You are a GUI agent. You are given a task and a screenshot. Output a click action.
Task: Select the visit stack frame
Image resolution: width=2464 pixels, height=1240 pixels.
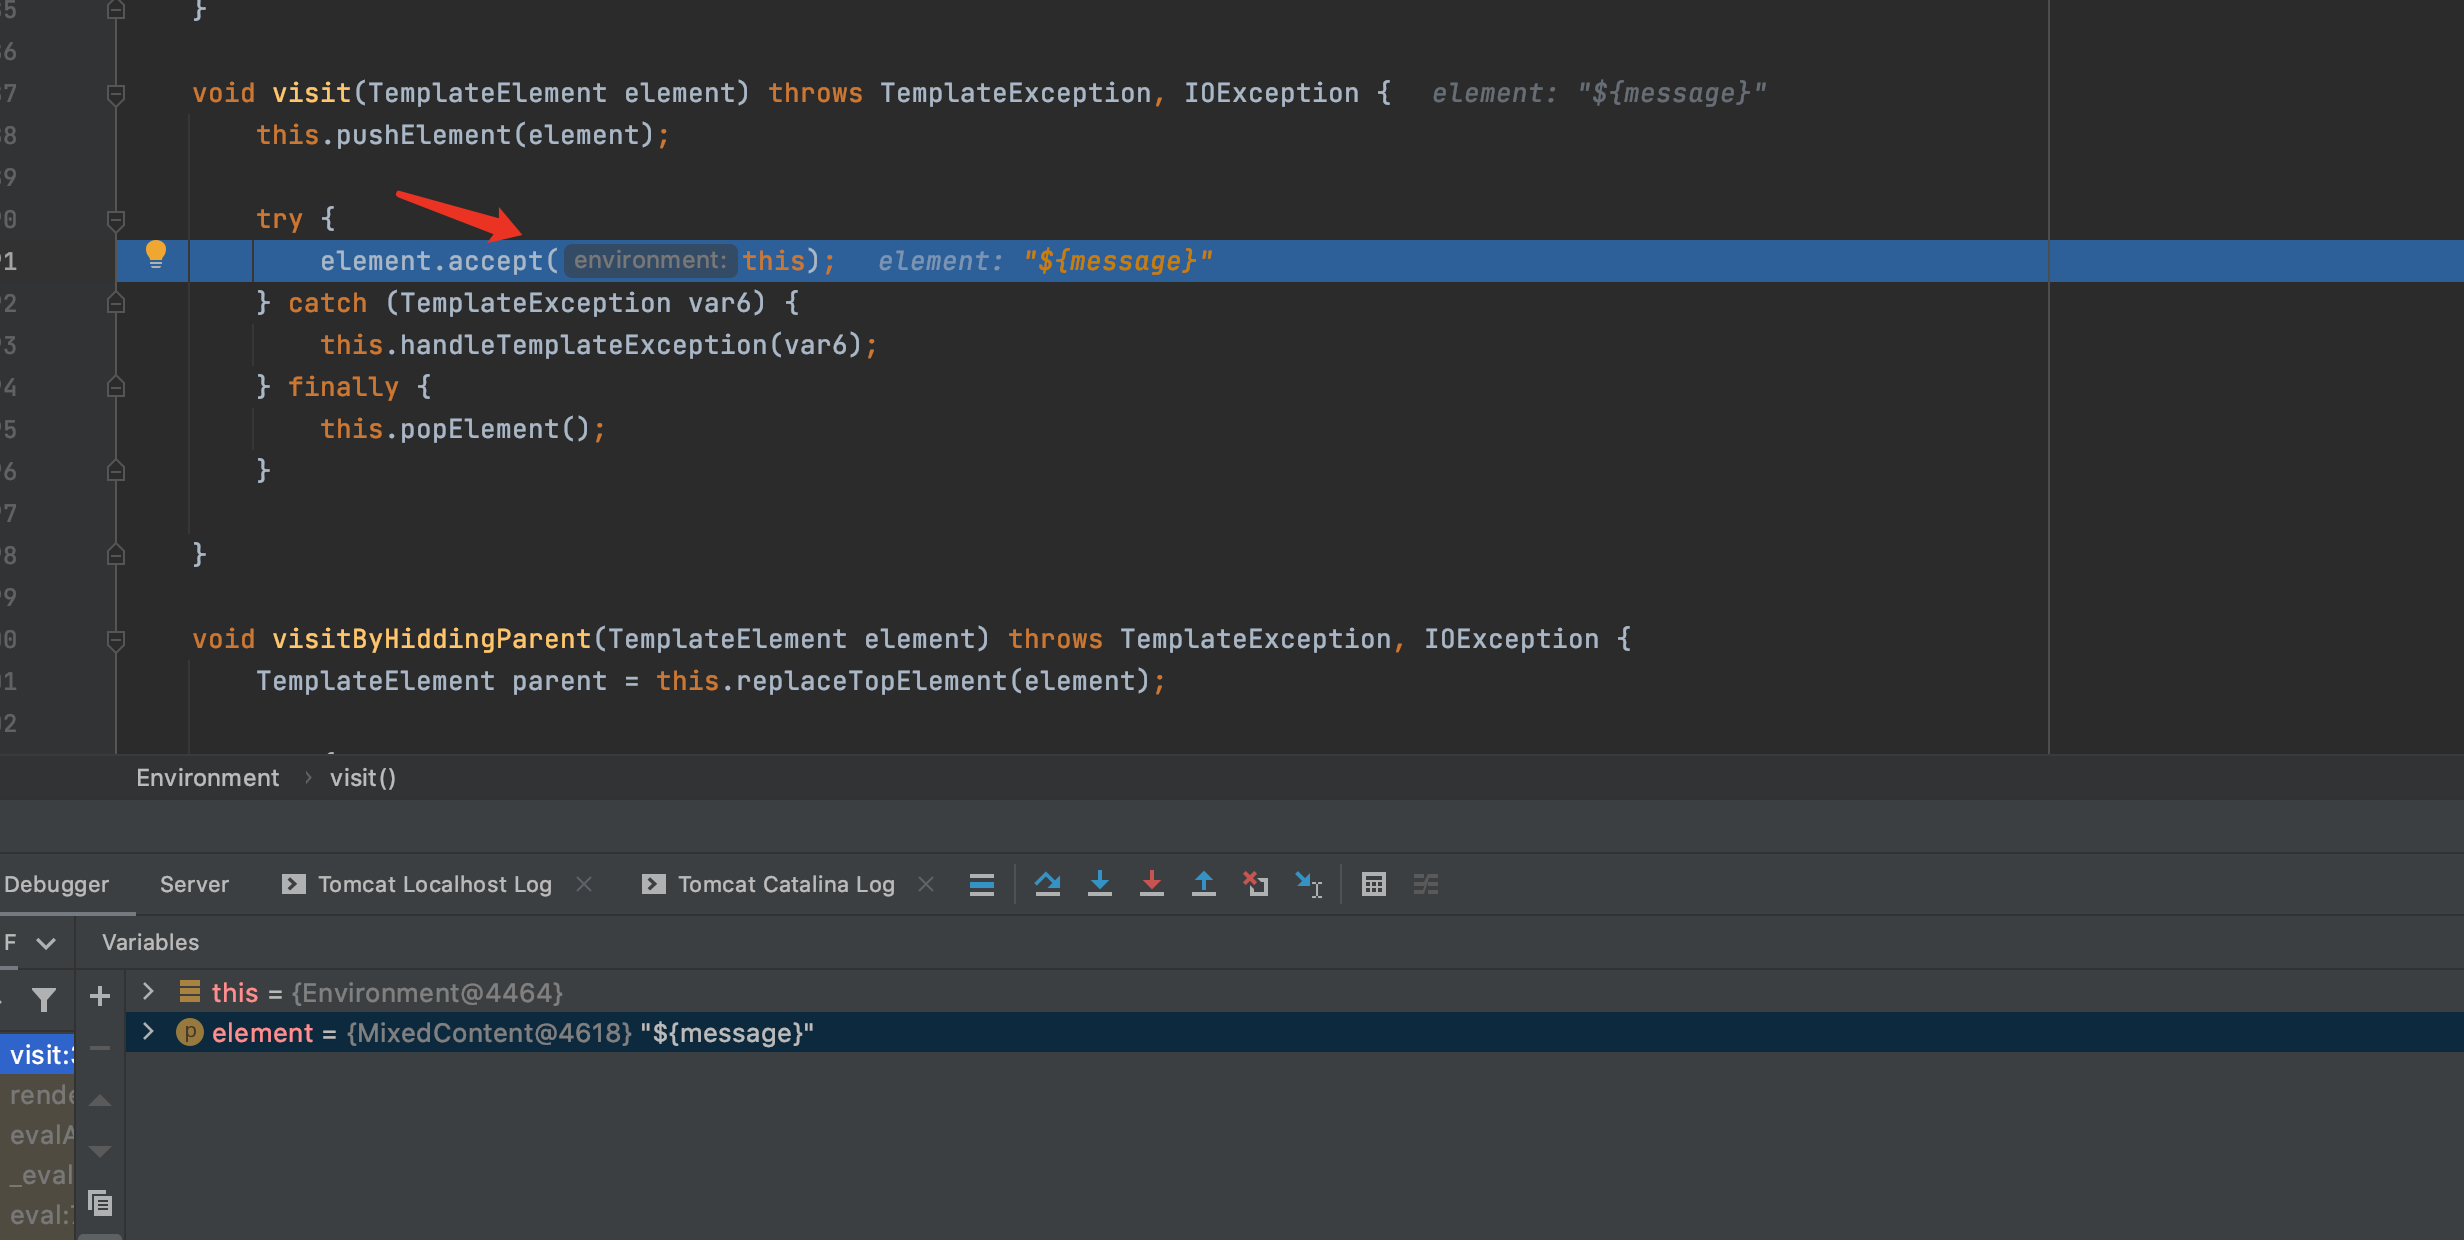[x=38, y=1054]
